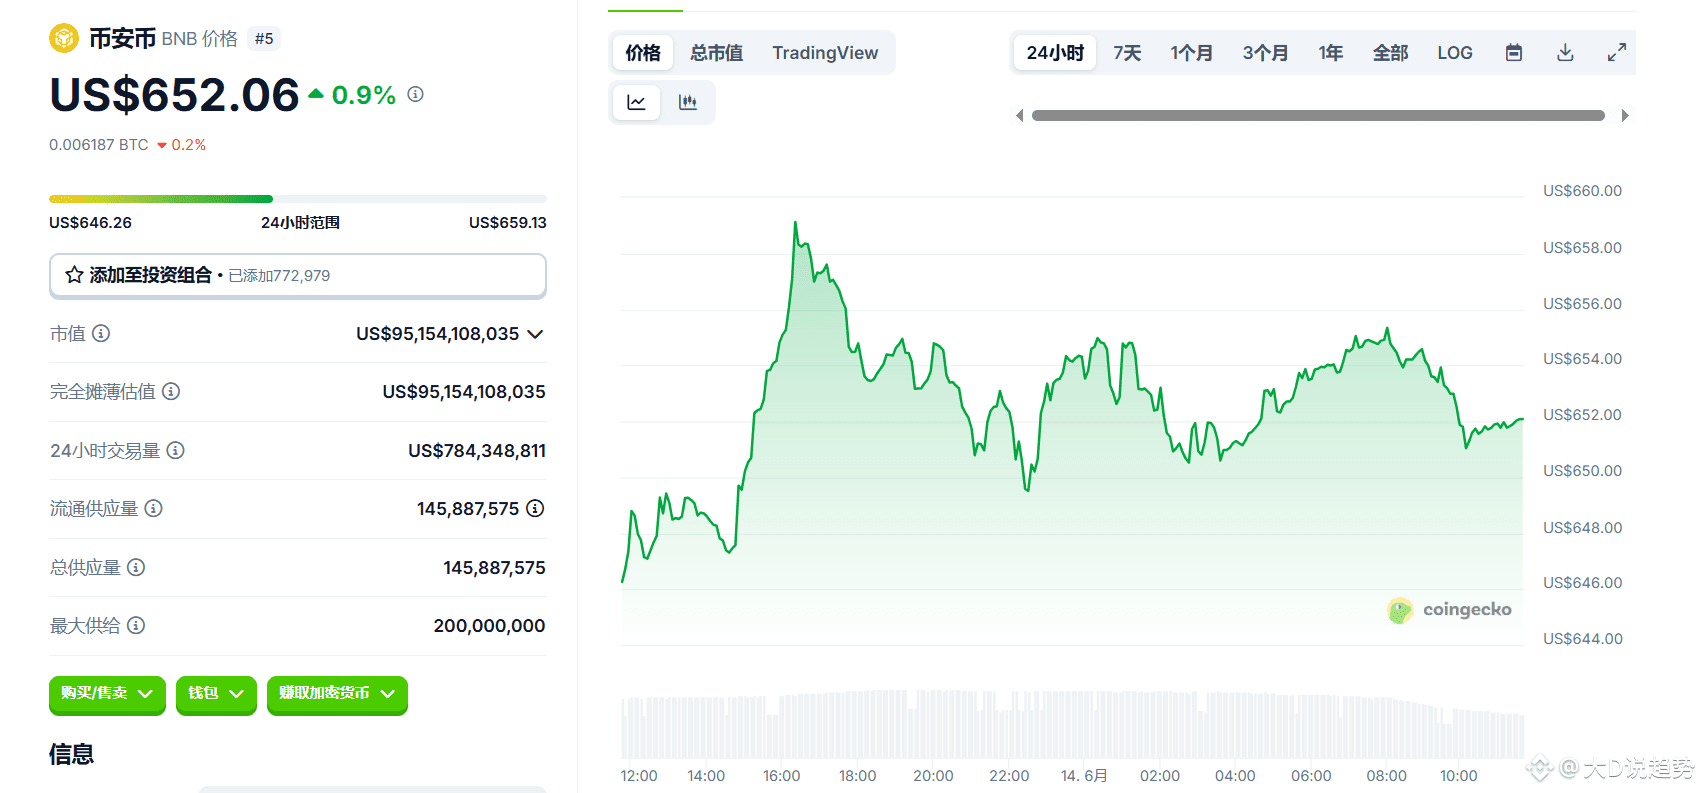Click max supply value 200,000,000
Screen dimensions: 1703x793
pyautogui.click(x=489, y=626)
